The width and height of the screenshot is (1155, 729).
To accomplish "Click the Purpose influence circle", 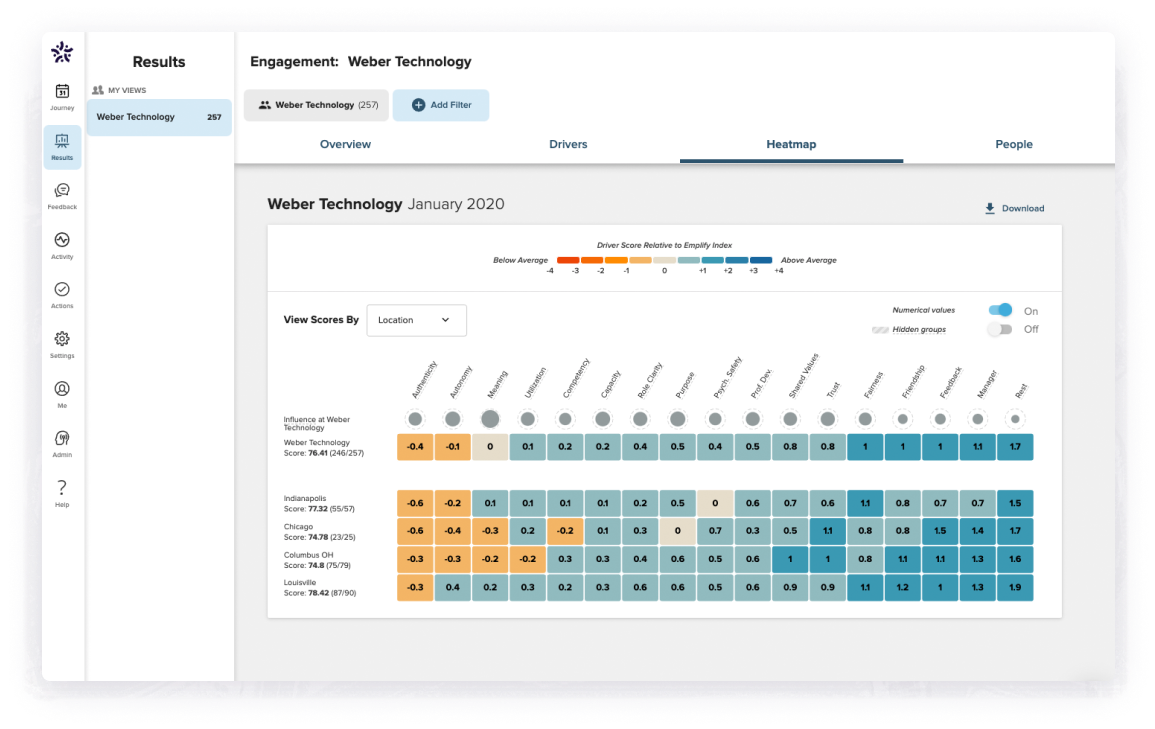I will tap(678, 419).
